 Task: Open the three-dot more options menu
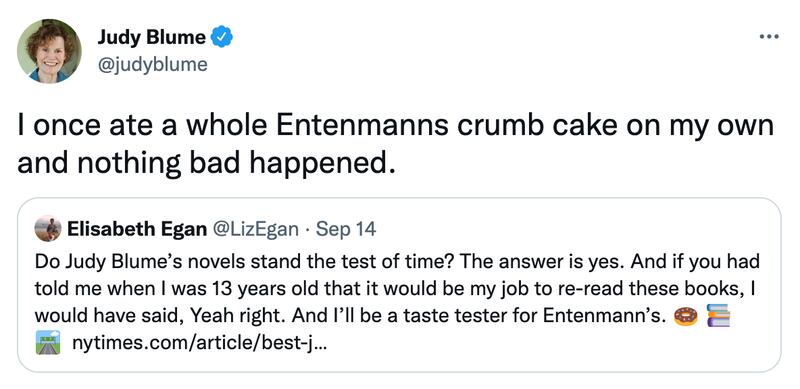click(769, 36)
